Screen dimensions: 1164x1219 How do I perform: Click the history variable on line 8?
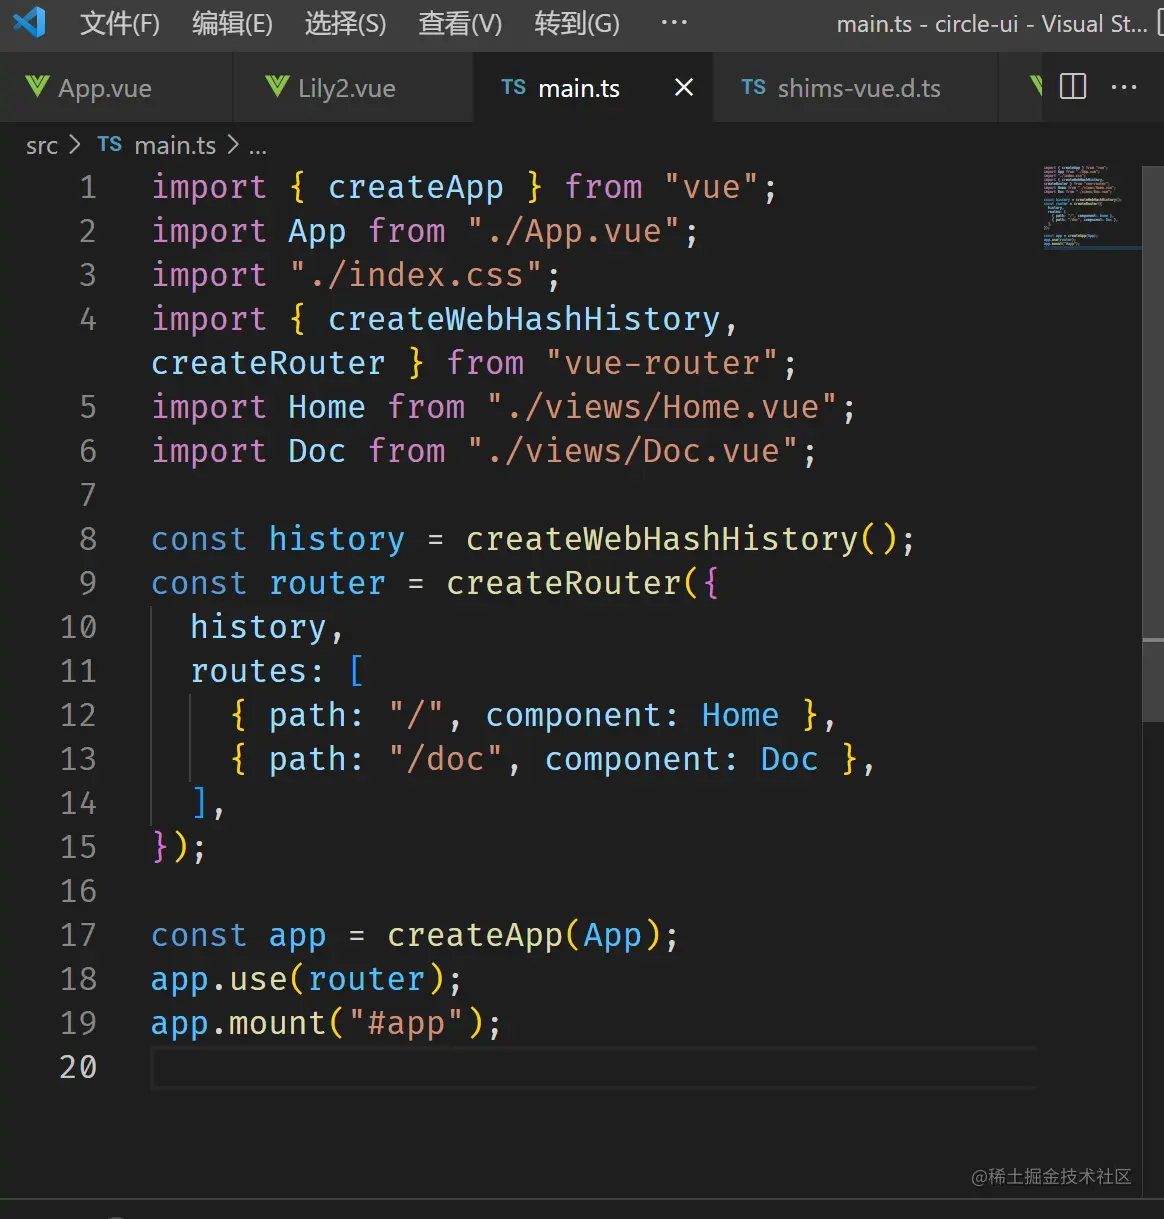coord(337,539)
